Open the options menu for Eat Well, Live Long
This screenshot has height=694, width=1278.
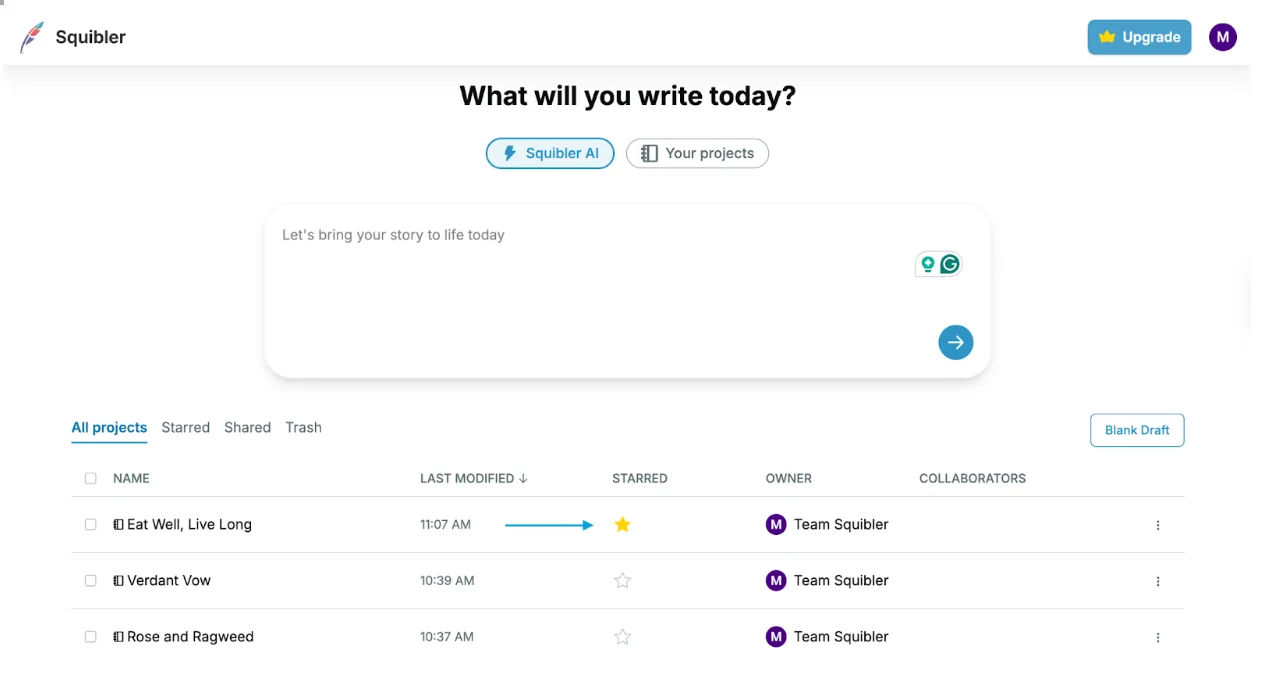(1158, 525)
